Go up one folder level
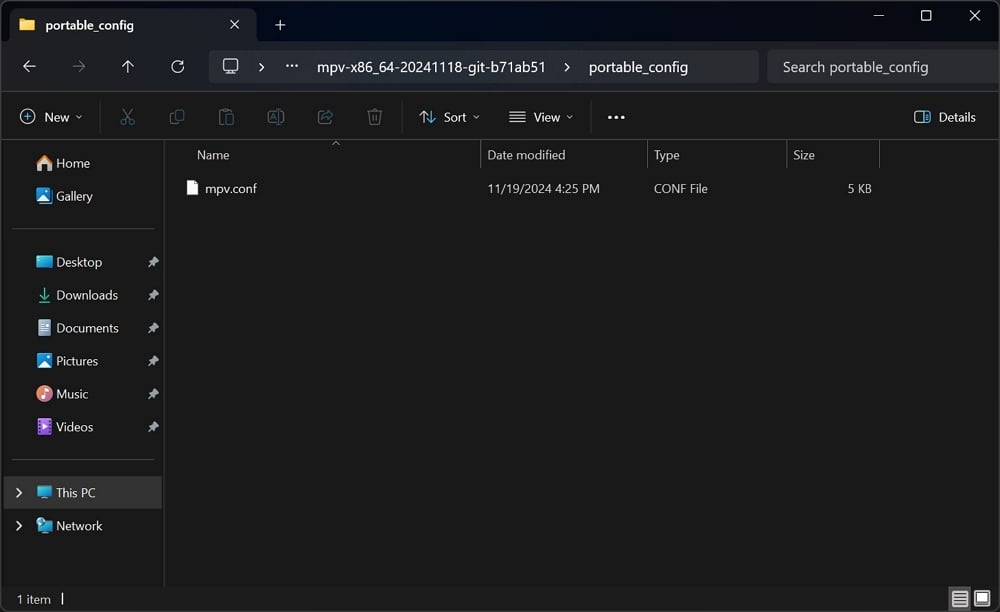Image resolution: width=1000 pixels, height=612 pixels. click(128, 67)
